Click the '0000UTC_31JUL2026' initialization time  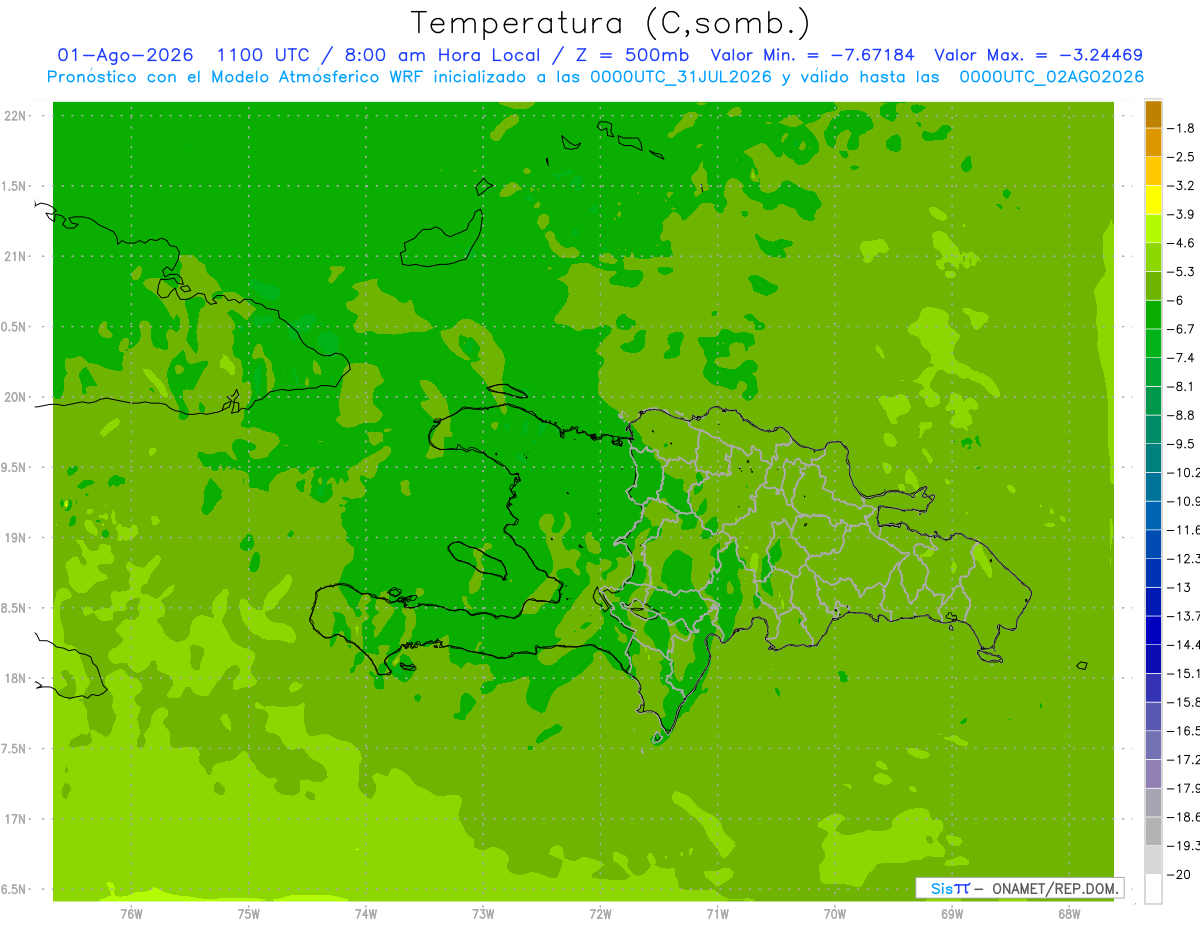tap(682, 77)
